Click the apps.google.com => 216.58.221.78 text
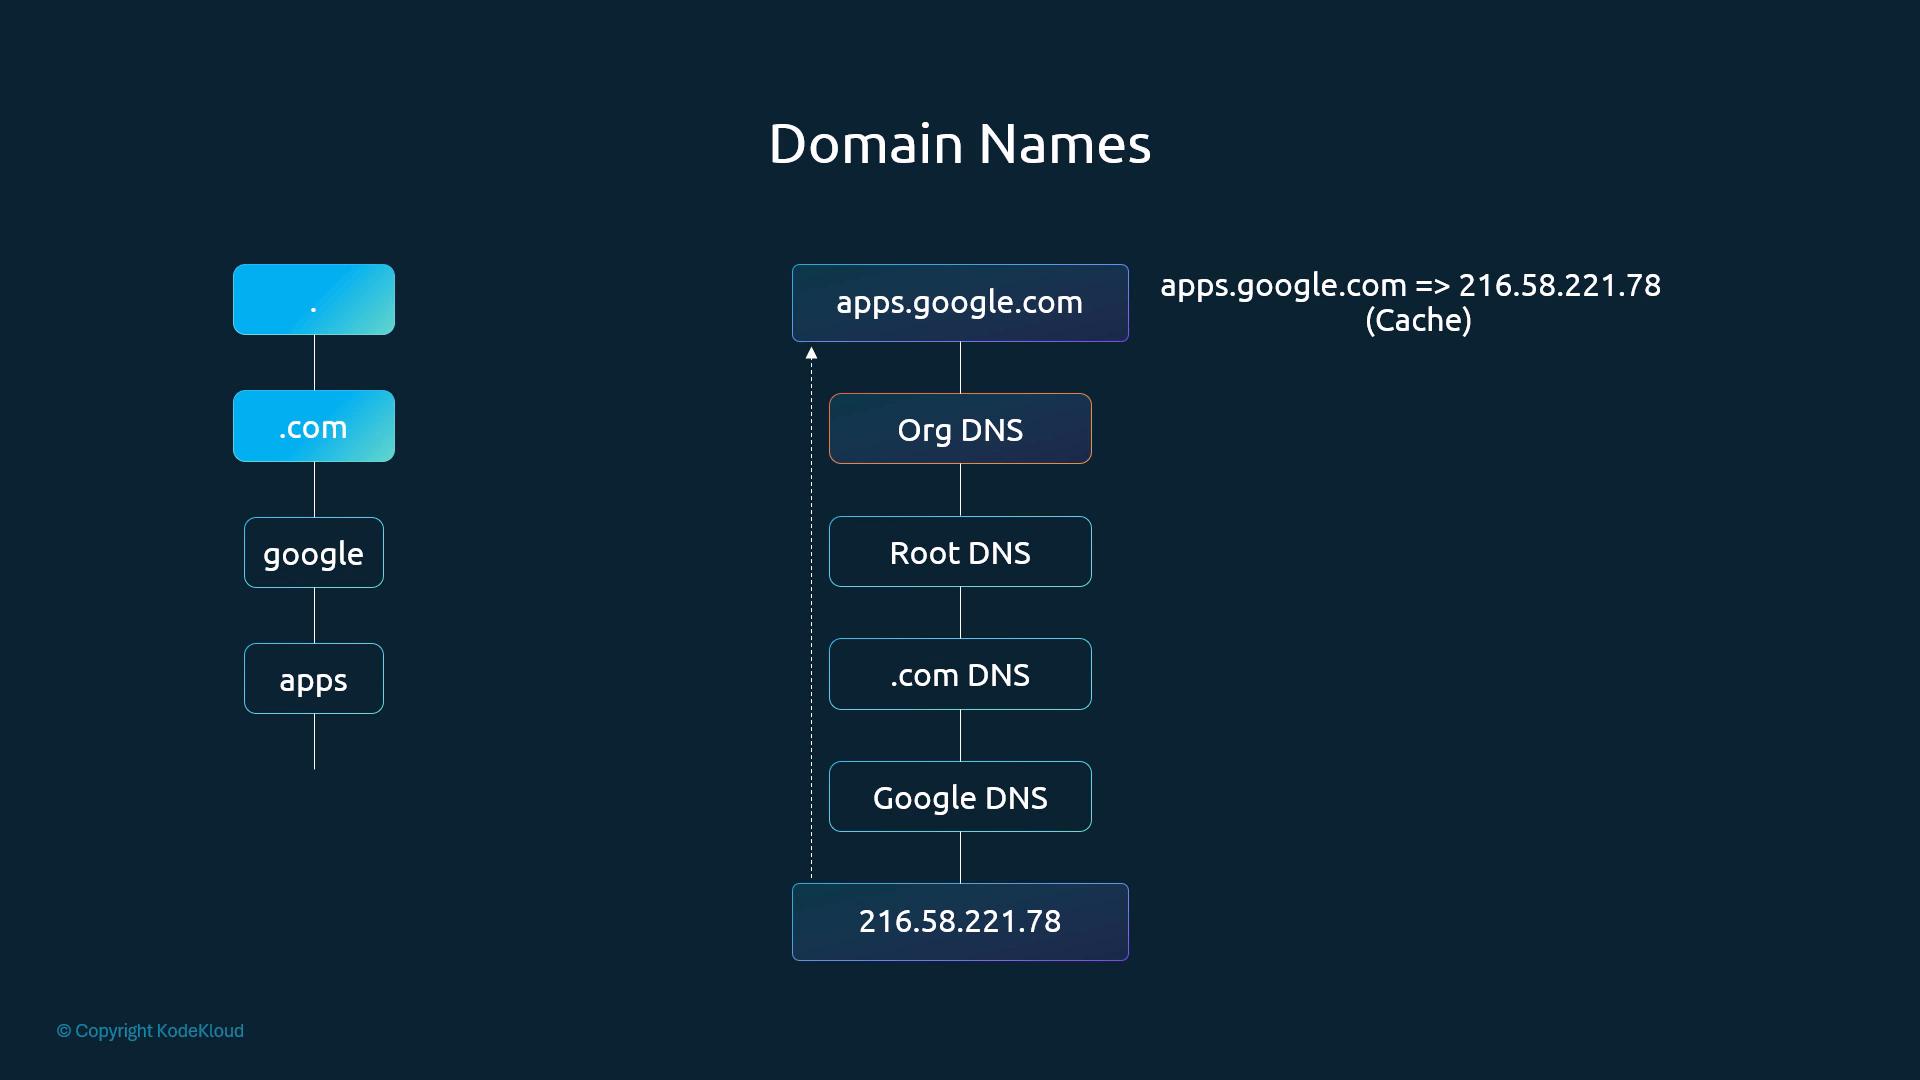 pyautogui.click(x=1410, y=286)
